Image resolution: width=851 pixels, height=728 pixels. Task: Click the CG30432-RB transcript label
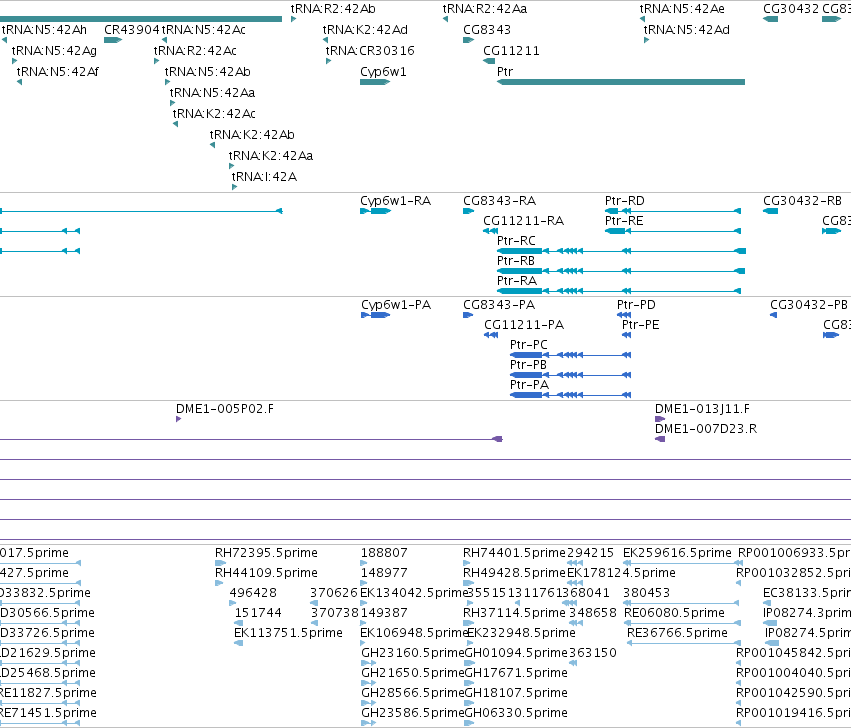(803, 201)
